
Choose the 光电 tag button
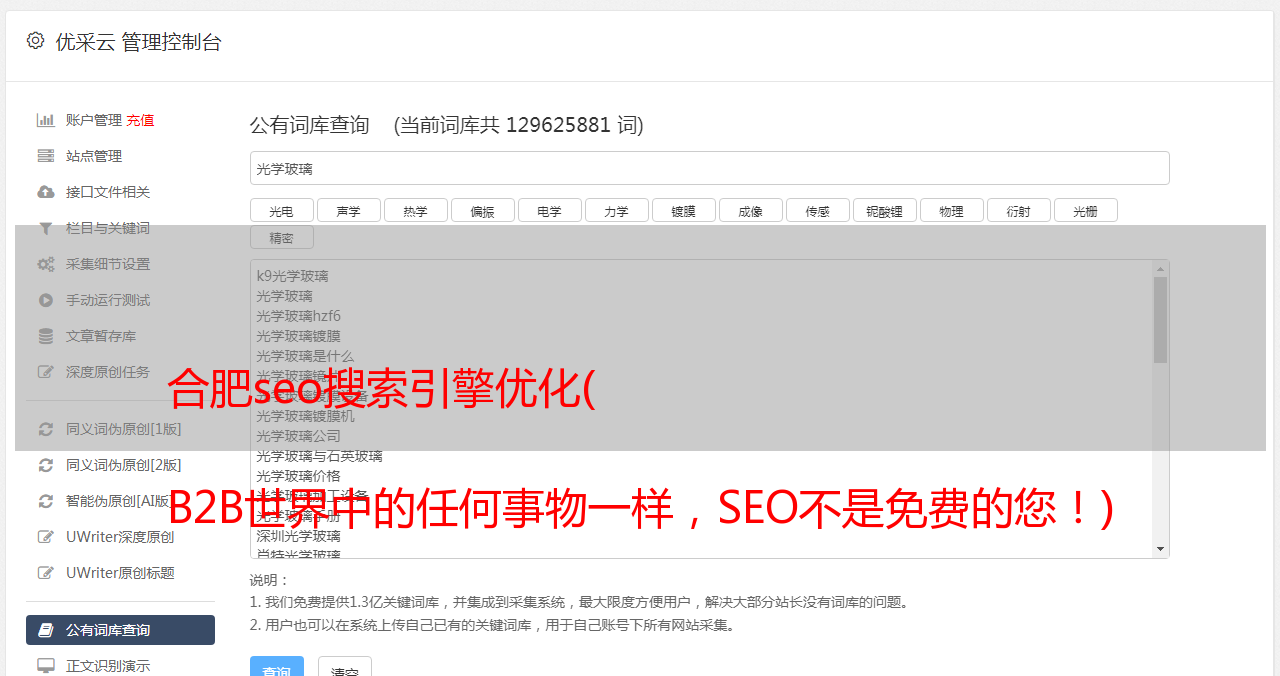click(x=281, y=210)
